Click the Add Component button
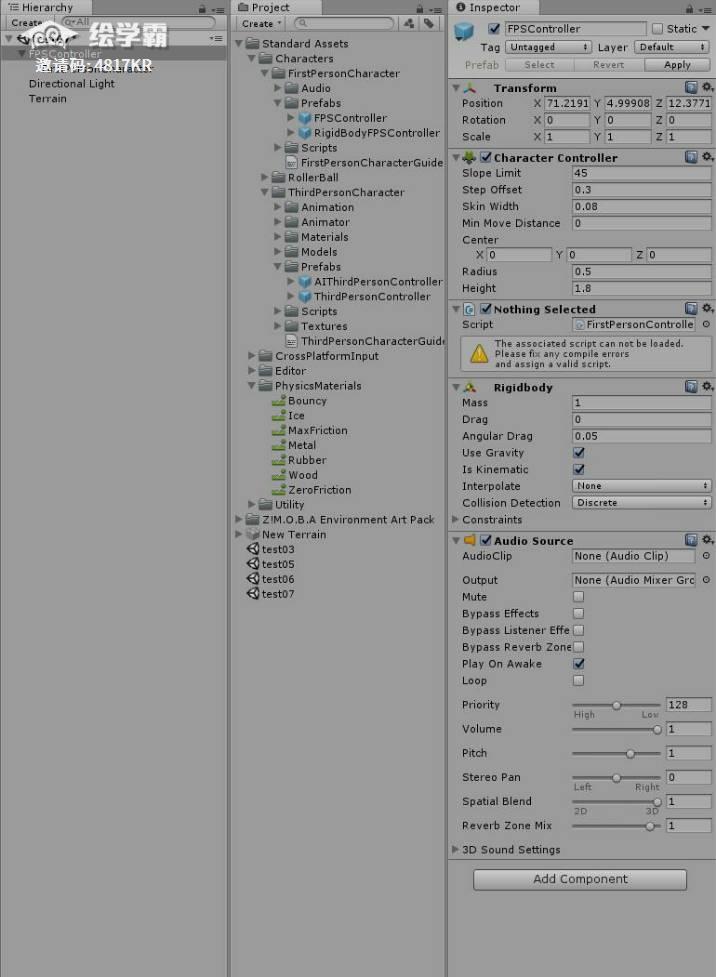 (x=580, y=879)
